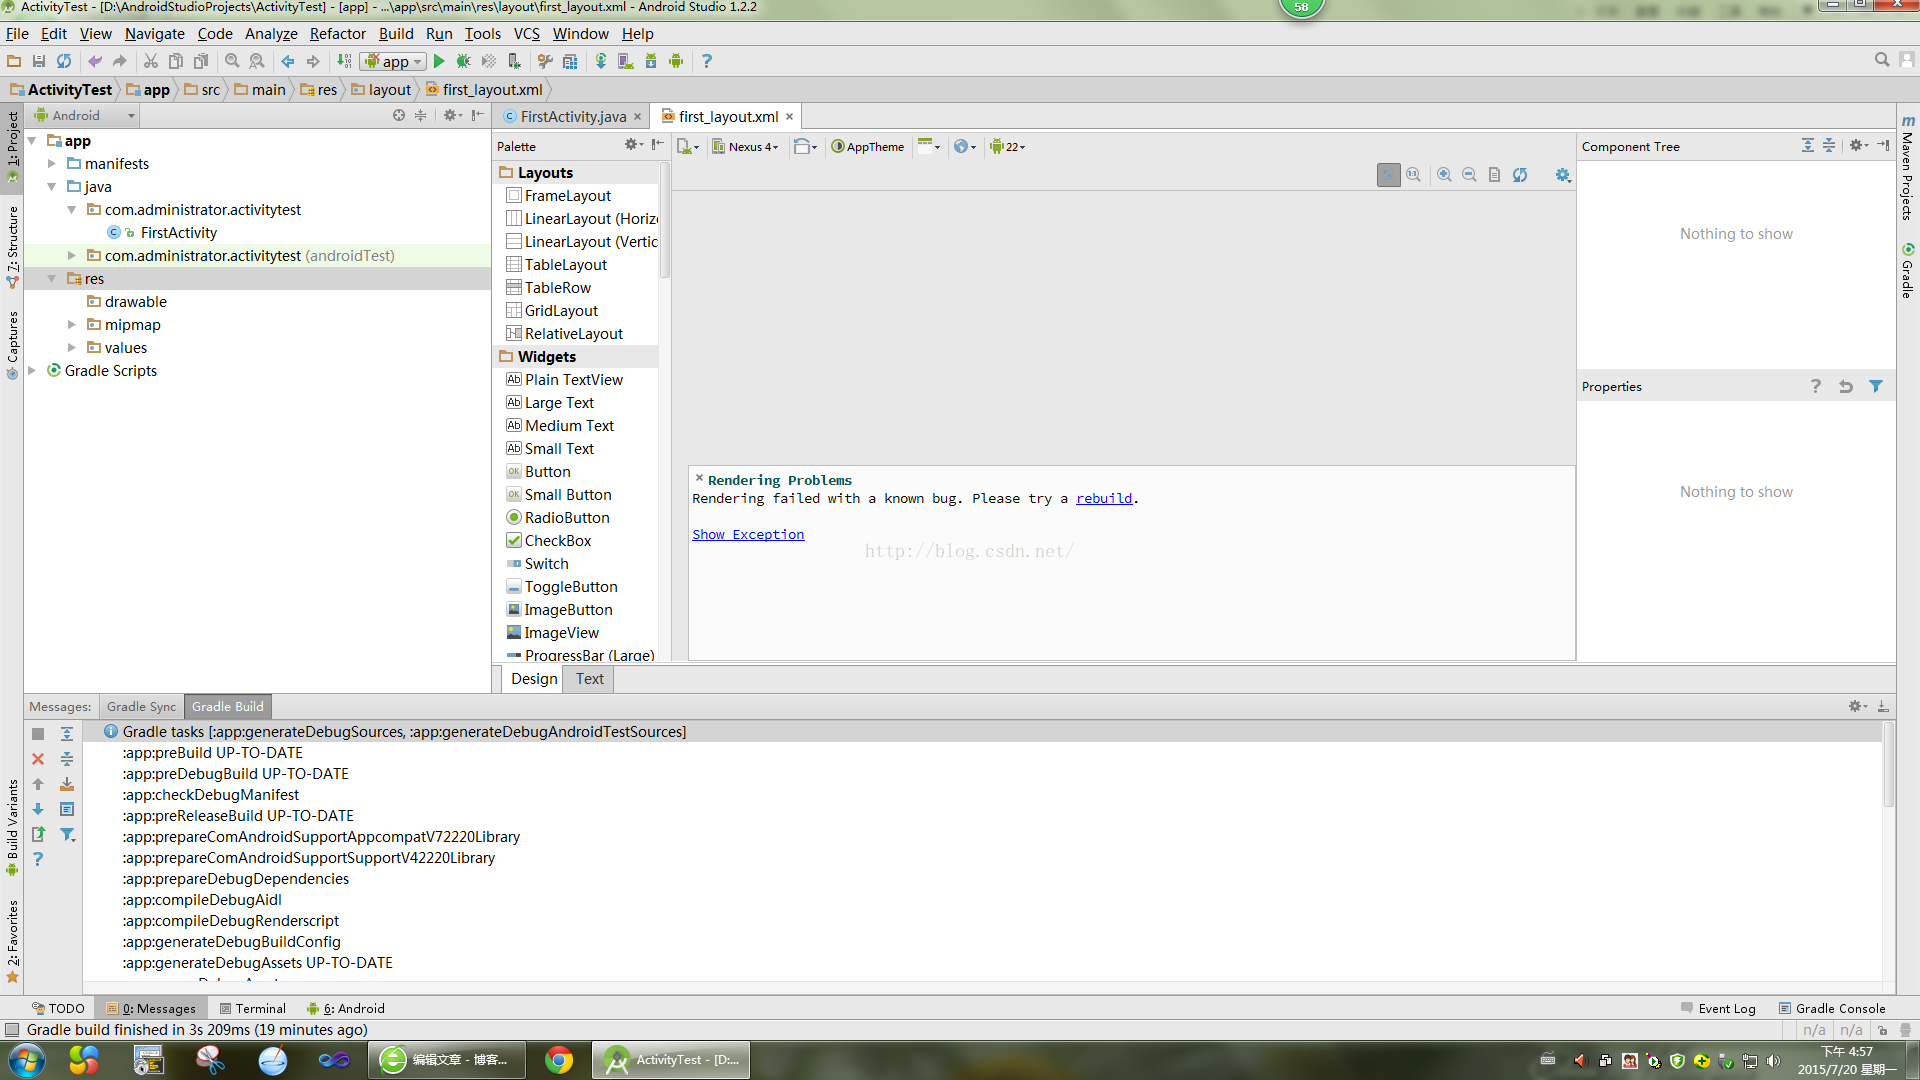Image resolution: width=1920 pixels, height=1080 pixels.
Task: Open Chrome from the Windows taskbar
Action: click(559, 1060)
